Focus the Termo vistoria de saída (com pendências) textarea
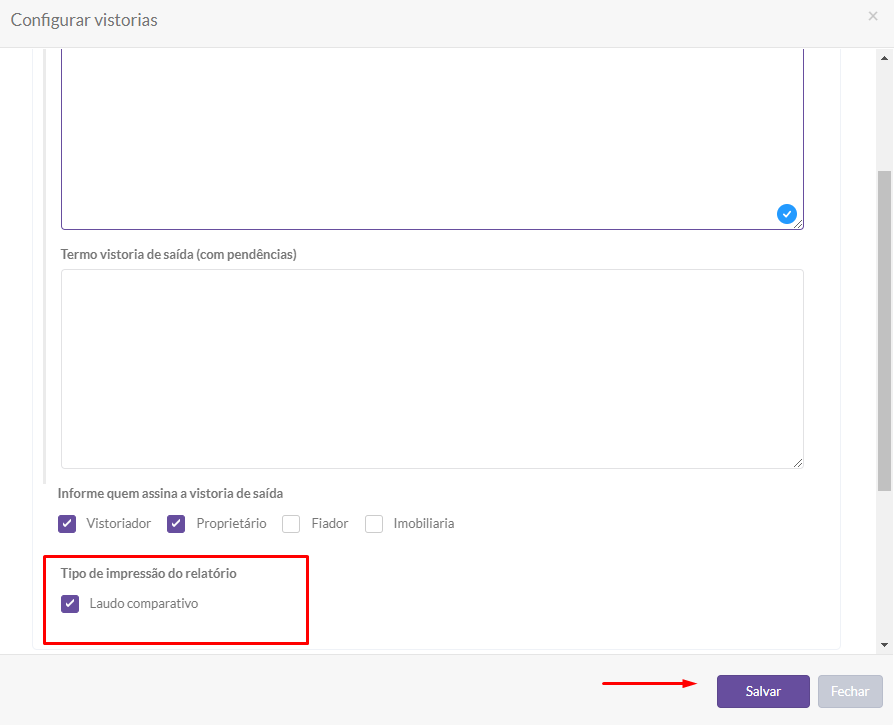Screen dimensions: 894x725 (432, 369)
